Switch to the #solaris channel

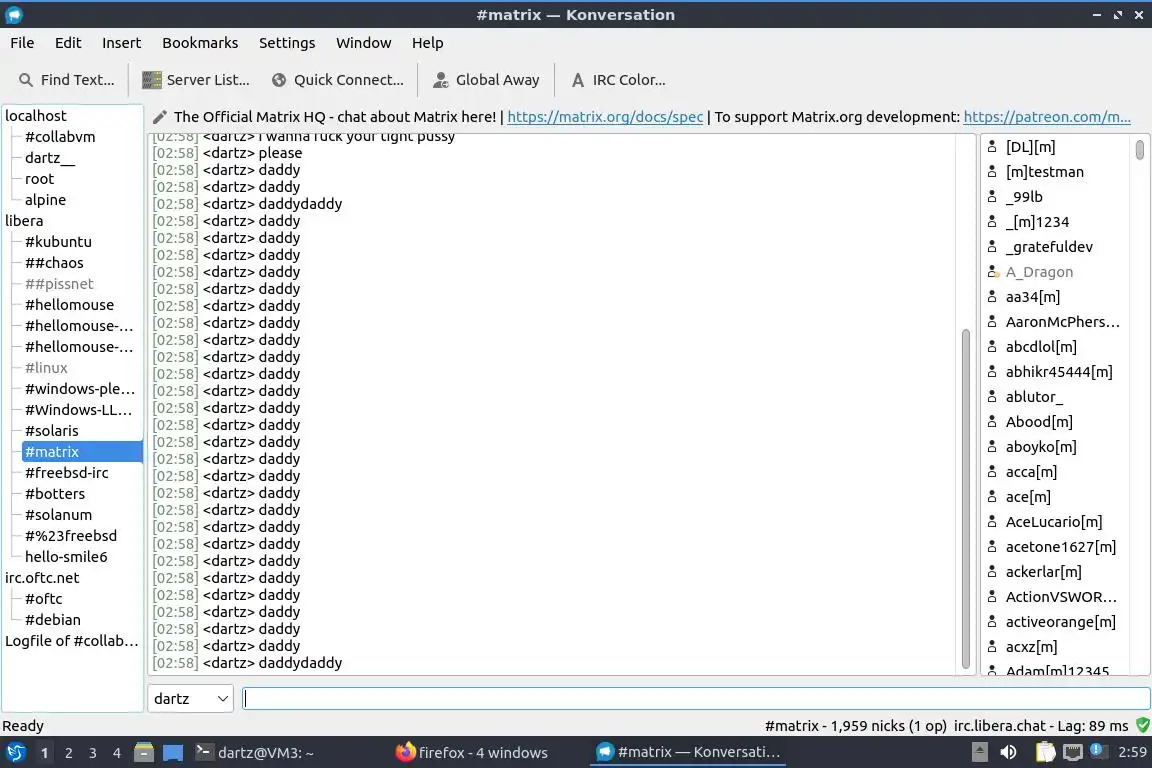[x=52, y=431]
